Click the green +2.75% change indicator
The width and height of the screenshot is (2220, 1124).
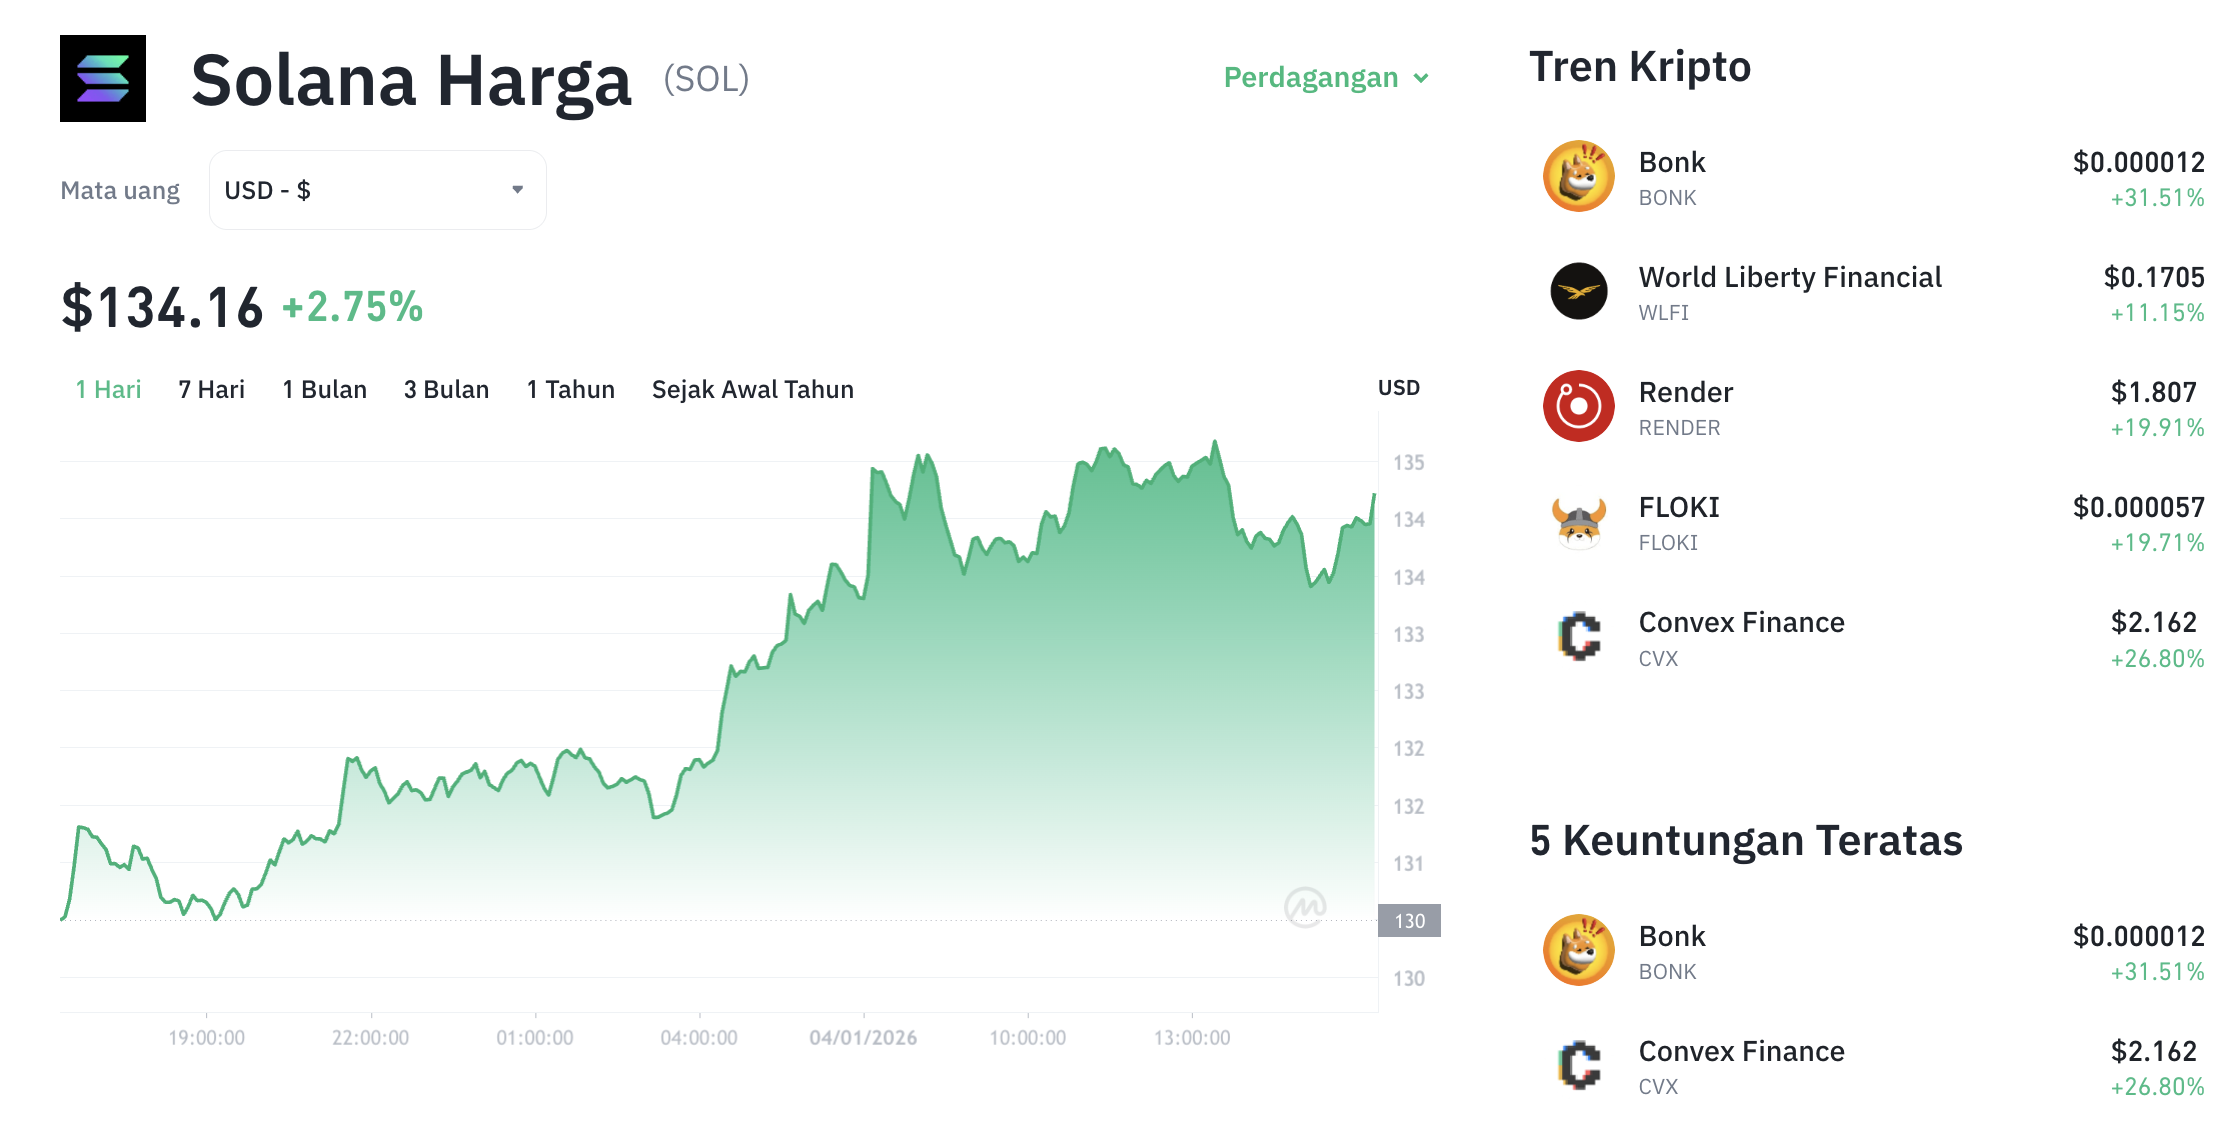pyautogui.click(x=351, y=308)
